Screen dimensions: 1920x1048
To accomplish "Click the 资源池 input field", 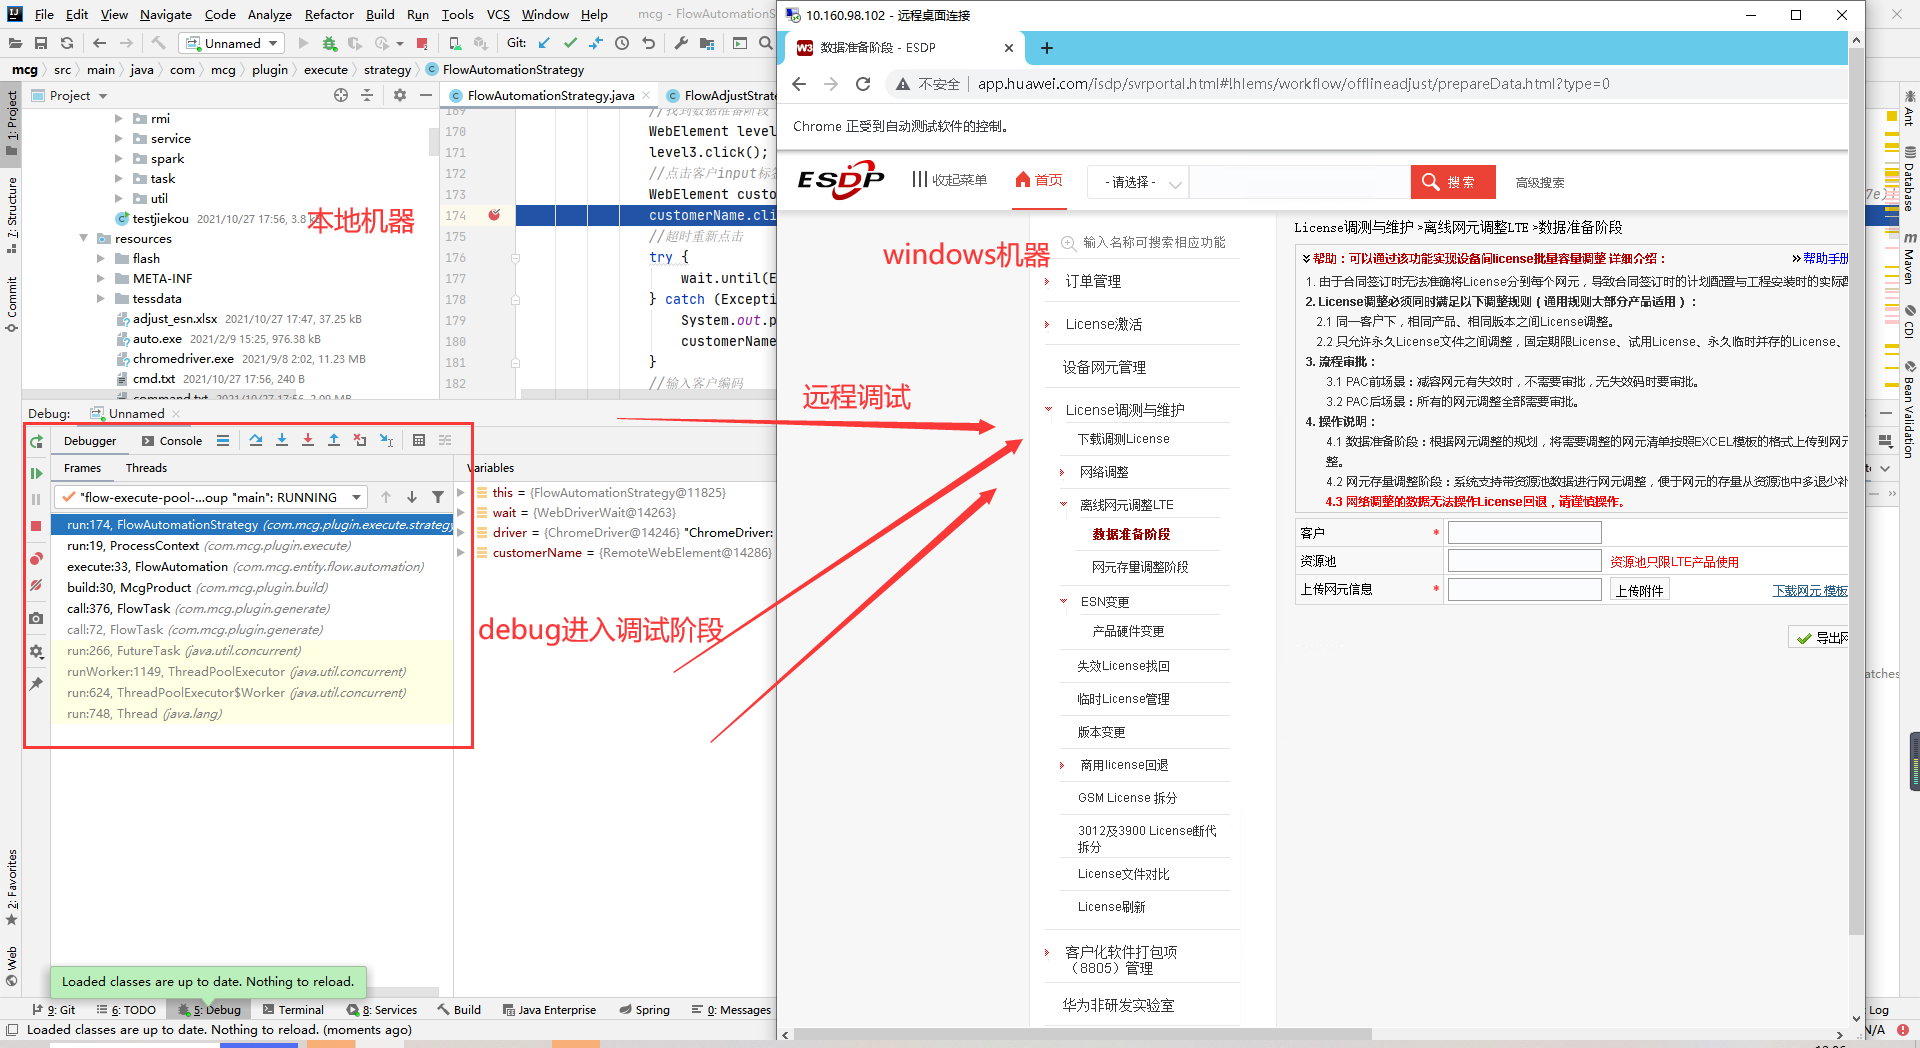I will [x=1524, y=561].
